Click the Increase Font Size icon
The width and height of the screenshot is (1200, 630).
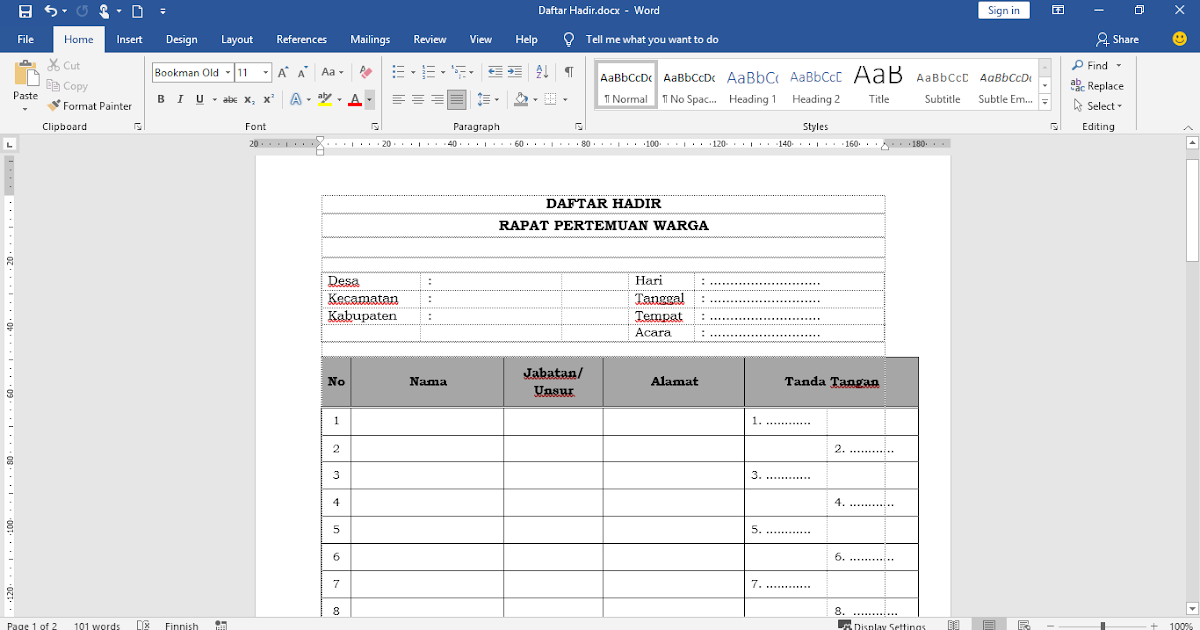pyautogui.click(x=283, y=70)
